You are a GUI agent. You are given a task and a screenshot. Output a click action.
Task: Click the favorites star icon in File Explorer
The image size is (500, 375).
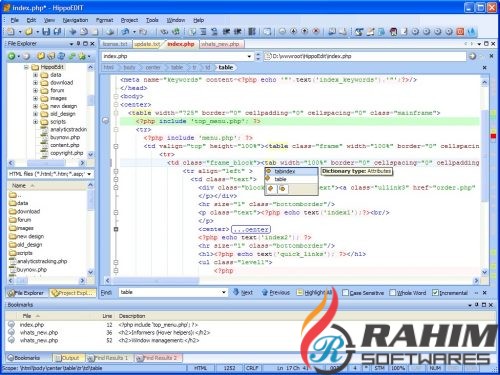[82, 56]
